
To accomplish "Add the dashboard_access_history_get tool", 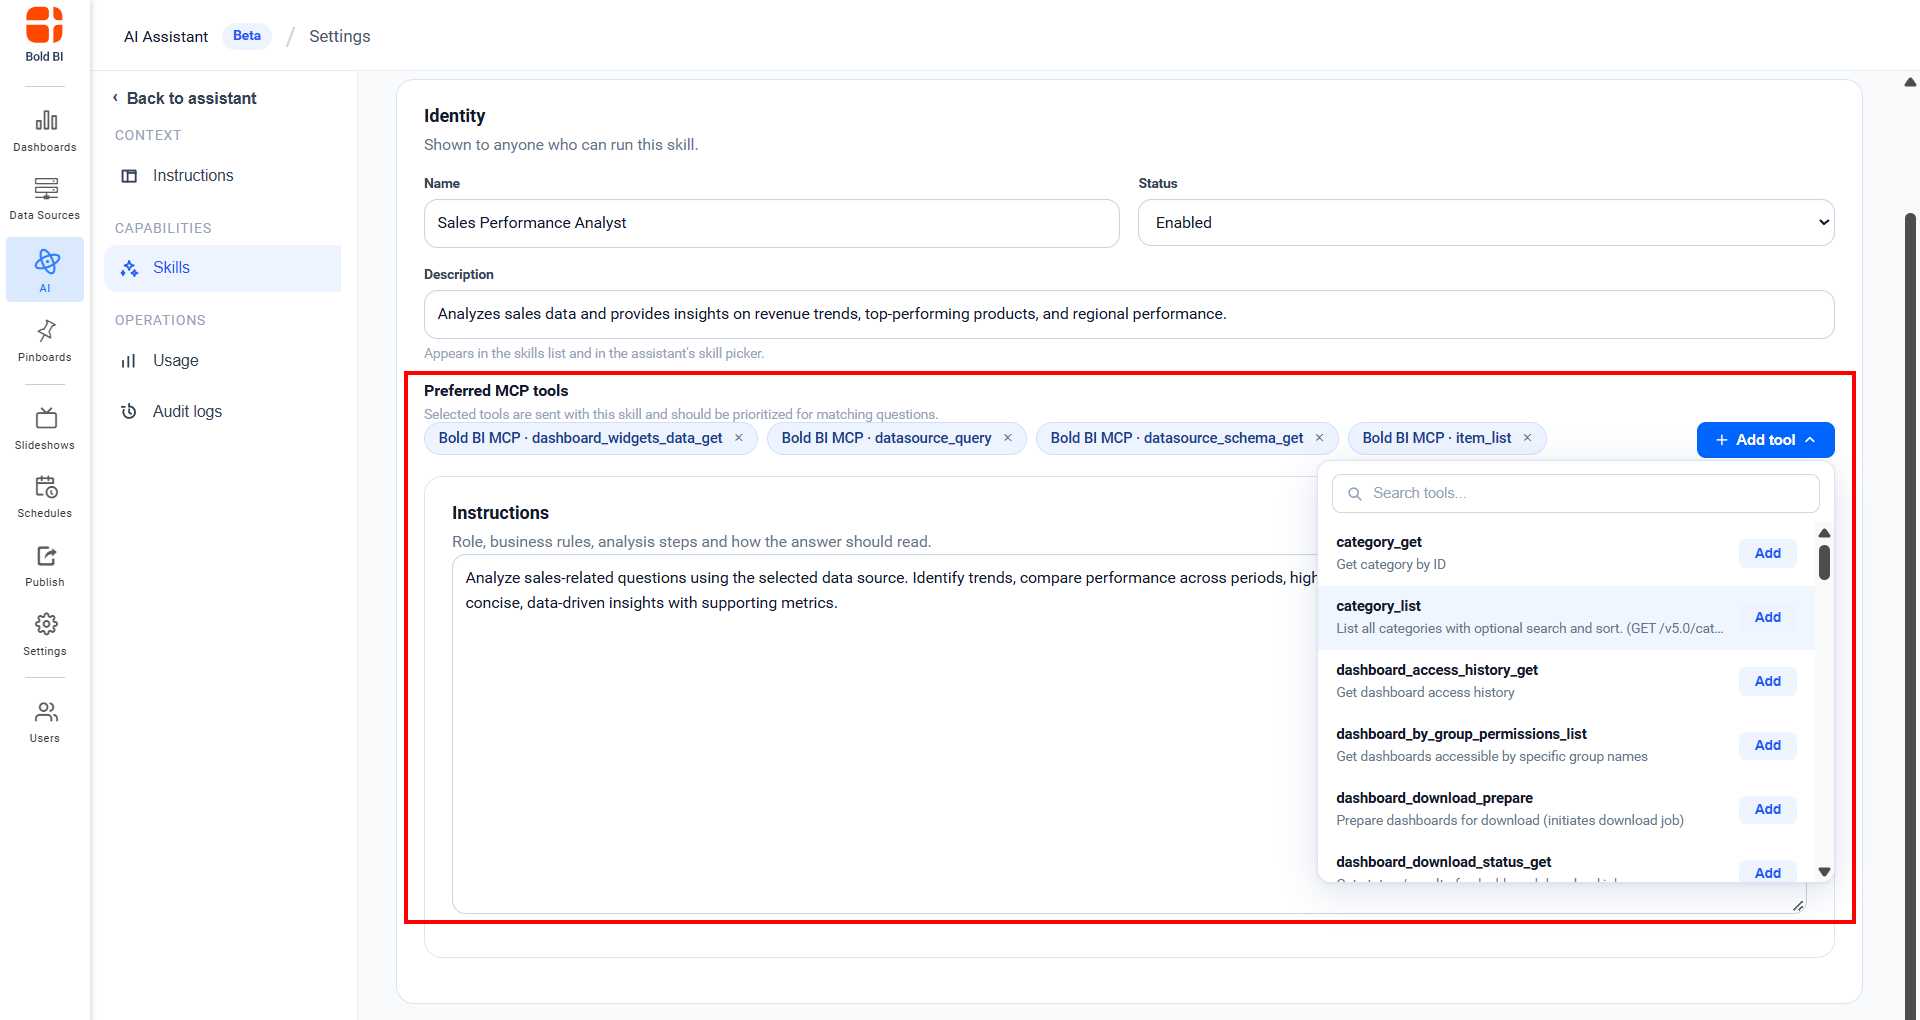I will (x=1767, y=681).
